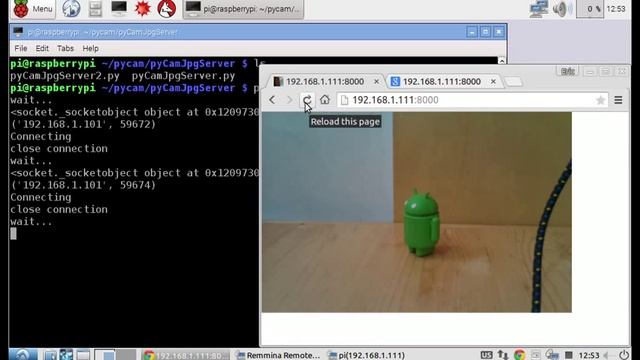Open host start menu icon in bottom panel

click(x=23, y=355)
